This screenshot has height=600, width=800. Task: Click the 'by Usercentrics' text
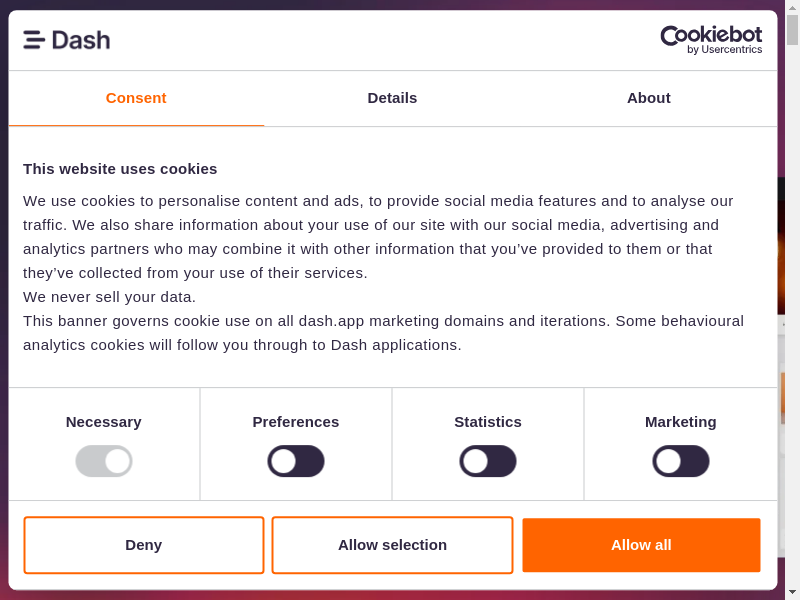pyautogui.click(x=724, y=50)
